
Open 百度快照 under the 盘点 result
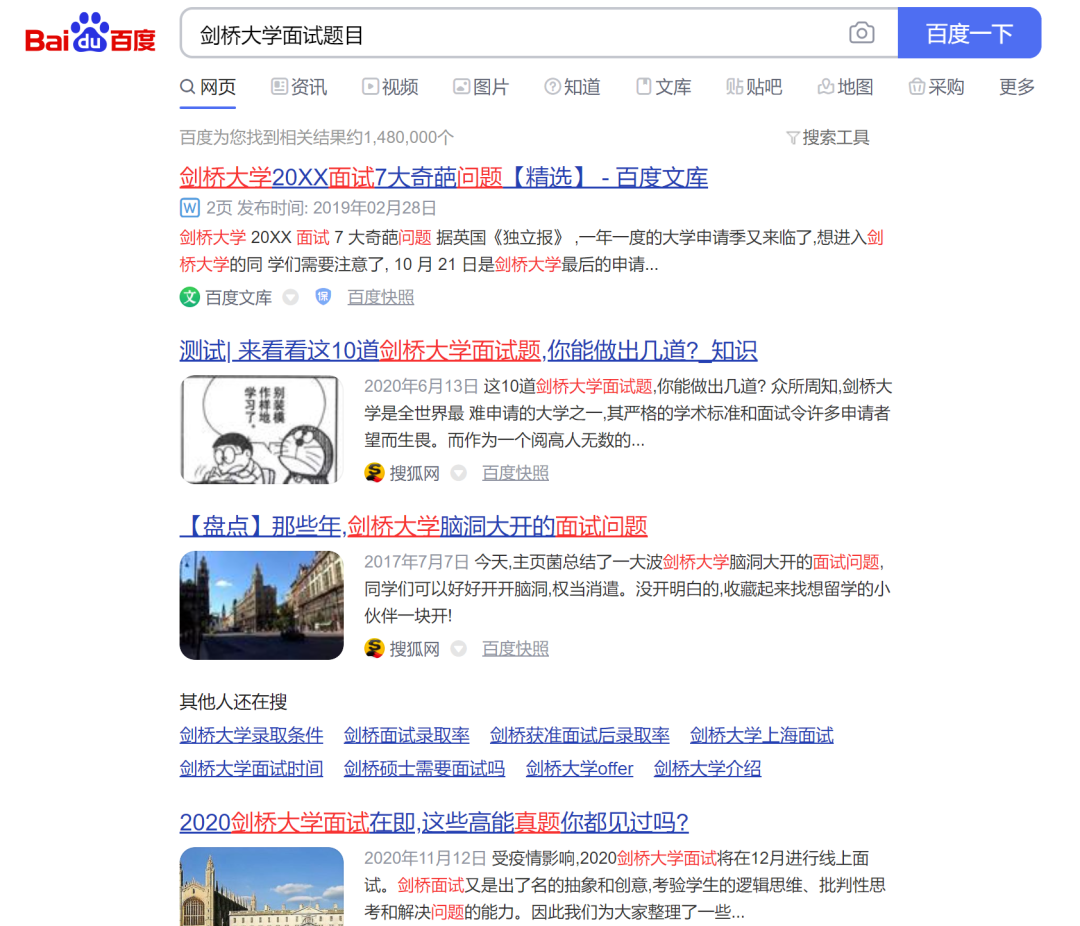pyautogui.click(x=515, y=648)
